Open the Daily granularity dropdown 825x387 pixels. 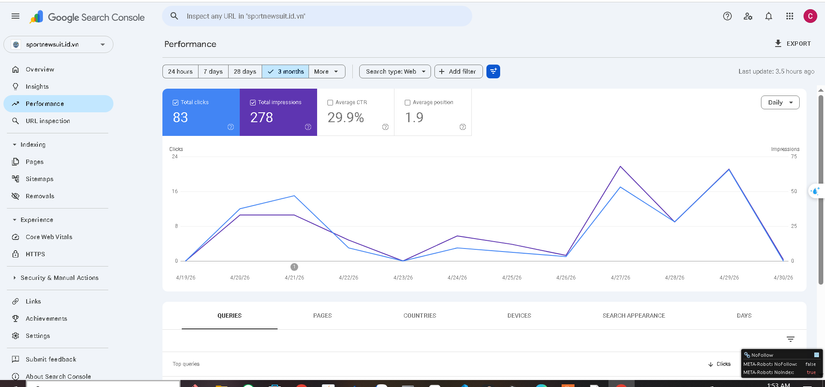point(780,103)
